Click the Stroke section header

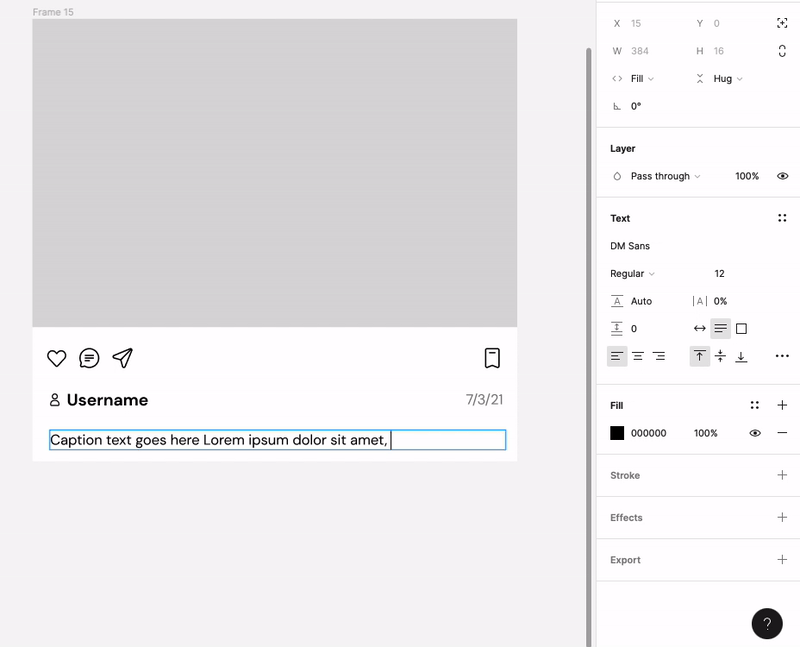(x=625, y=475)
